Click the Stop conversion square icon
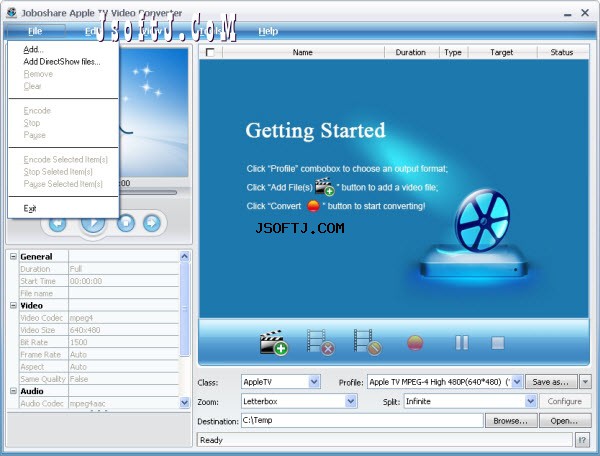Image resolution: width=600 pixels, height=456 pixels. (x=498, y=343)
